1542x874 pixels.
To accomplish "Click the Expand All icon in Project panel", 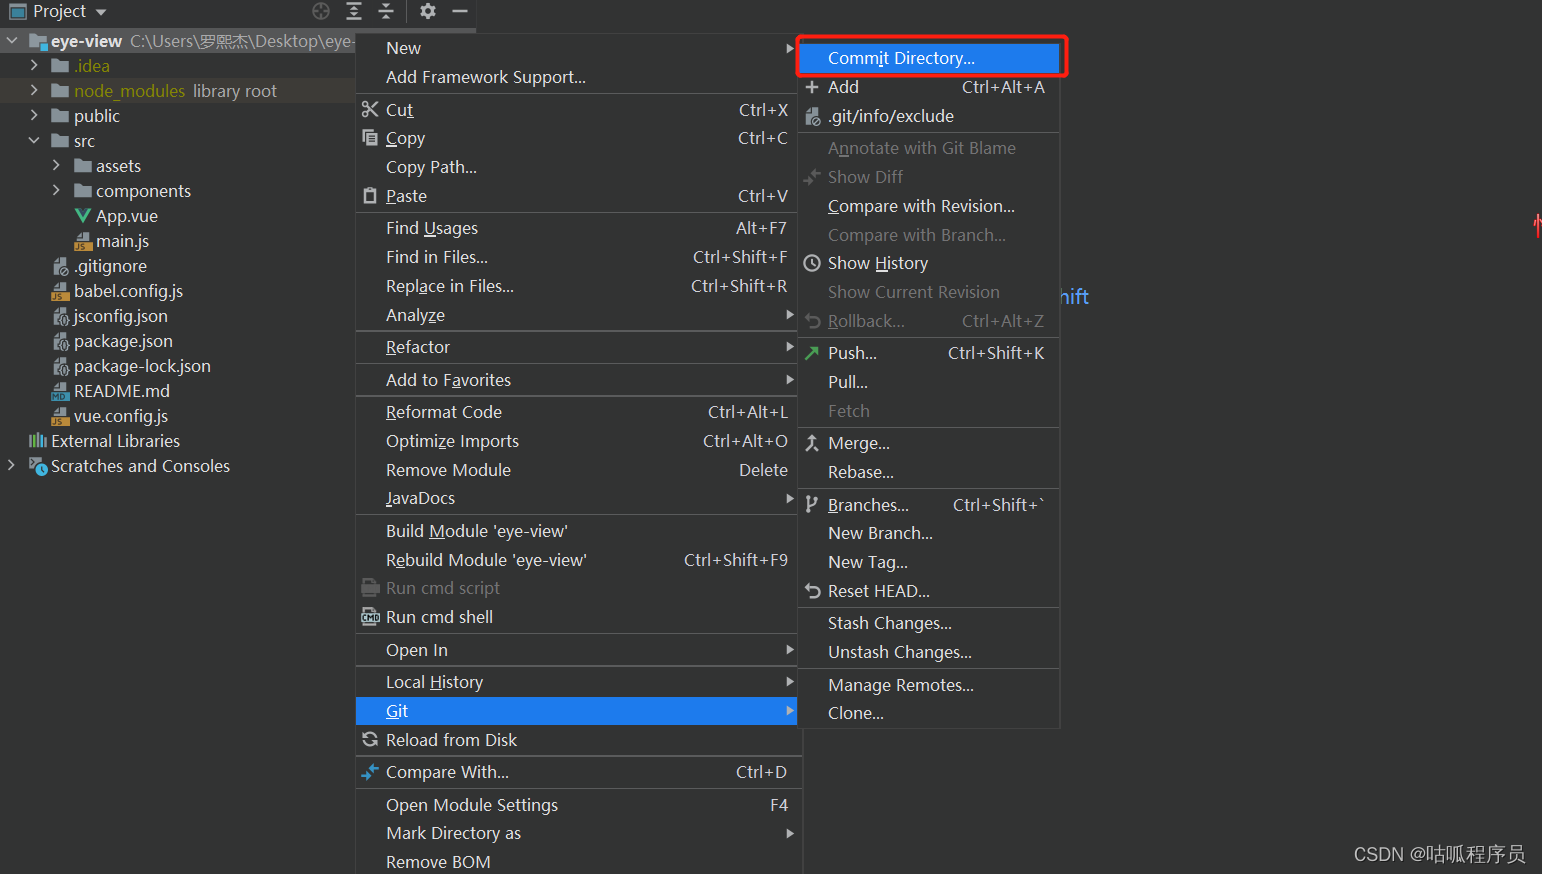I will click(x=354, y=11).
